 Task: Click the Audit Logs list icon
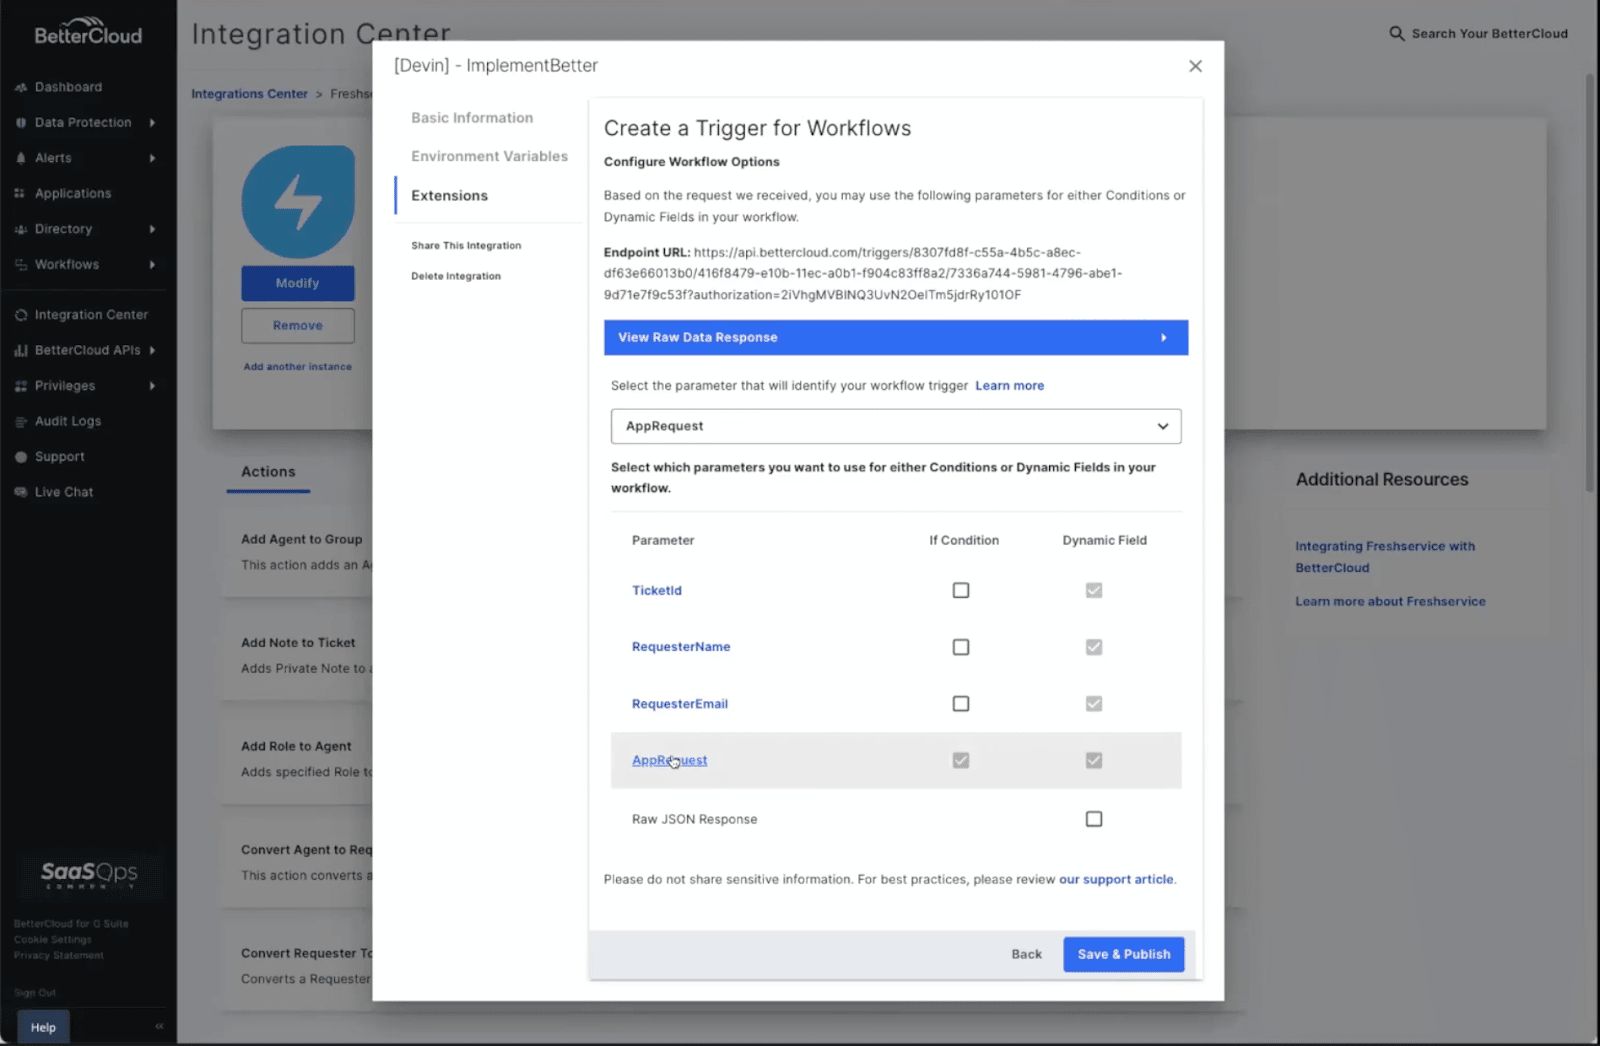(x=21, y=421)
